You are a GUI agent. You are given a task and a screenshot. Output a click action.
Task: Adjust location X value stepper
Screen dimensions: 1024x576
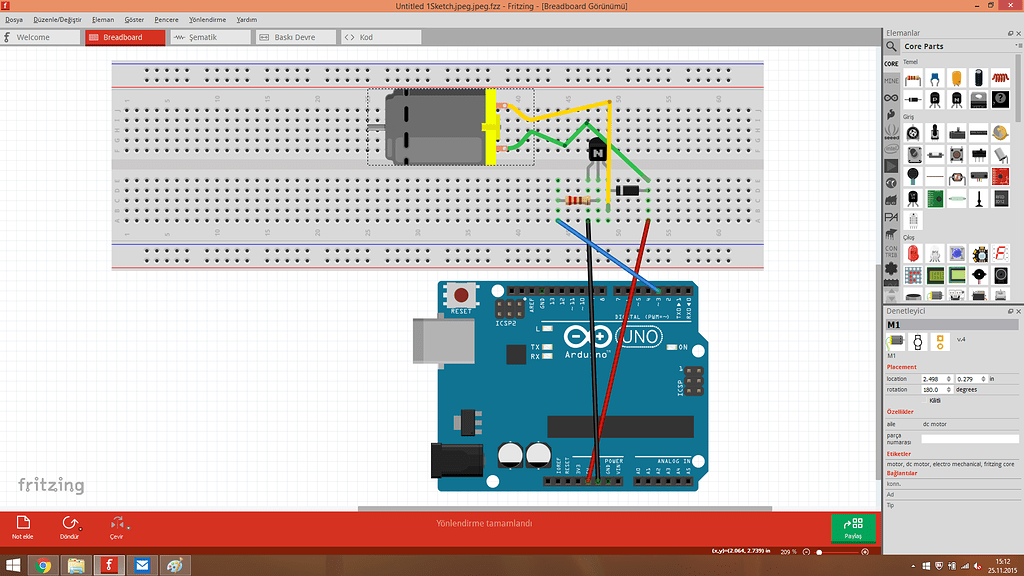coord(949,379)
